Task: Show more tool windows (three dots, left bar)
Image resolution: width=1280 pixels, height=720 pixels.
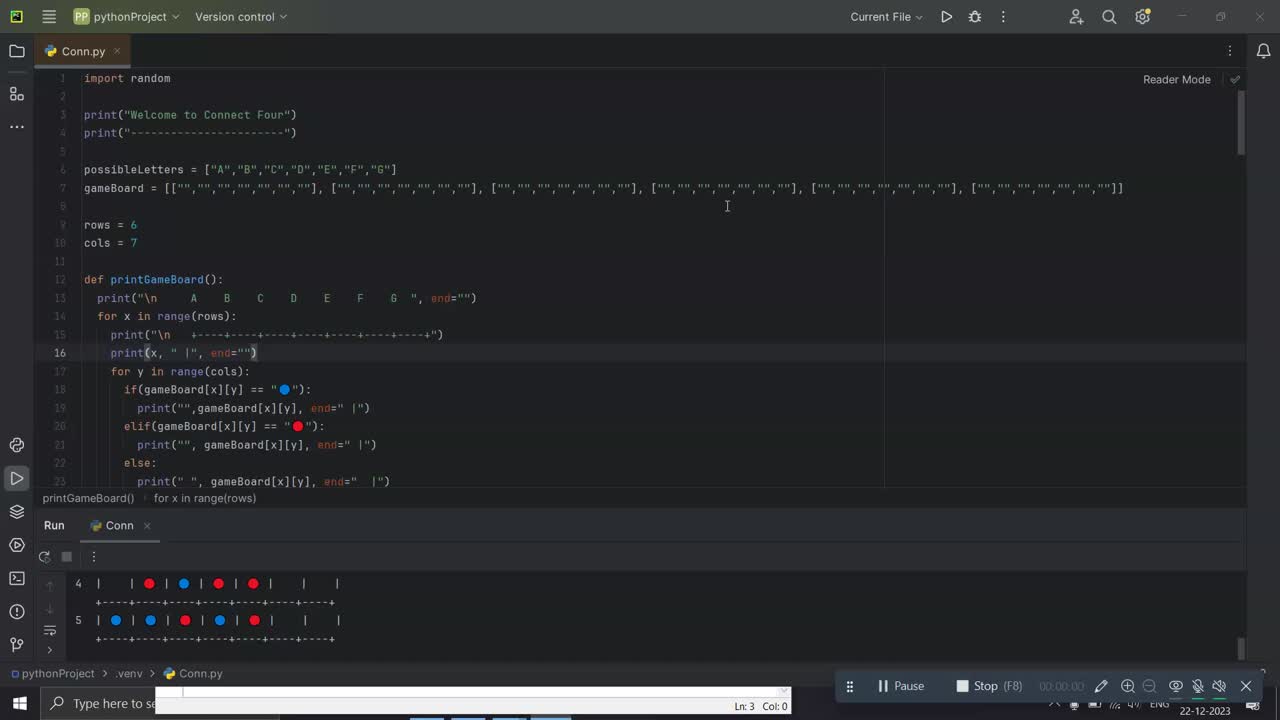Action: 17,127
